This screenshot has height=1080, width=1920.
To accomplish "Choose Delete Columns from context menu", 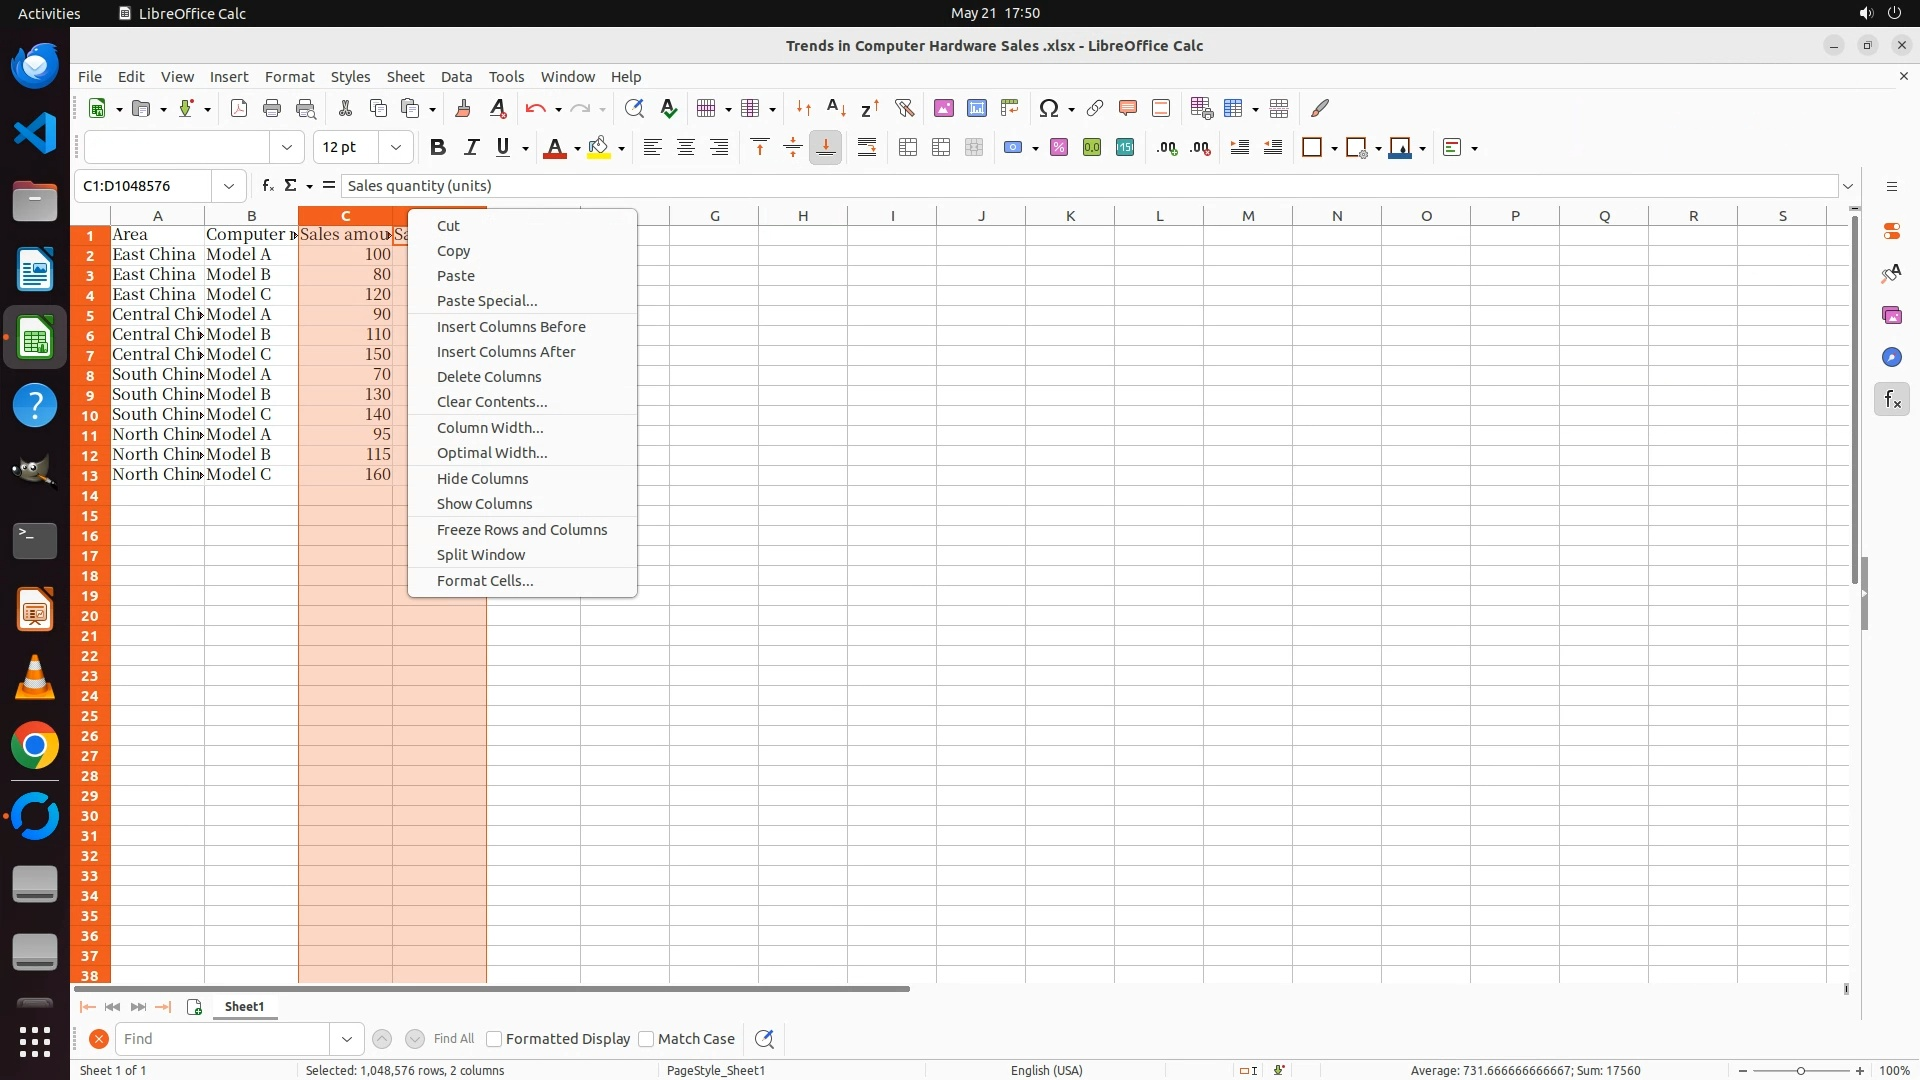I will point(489,377).
